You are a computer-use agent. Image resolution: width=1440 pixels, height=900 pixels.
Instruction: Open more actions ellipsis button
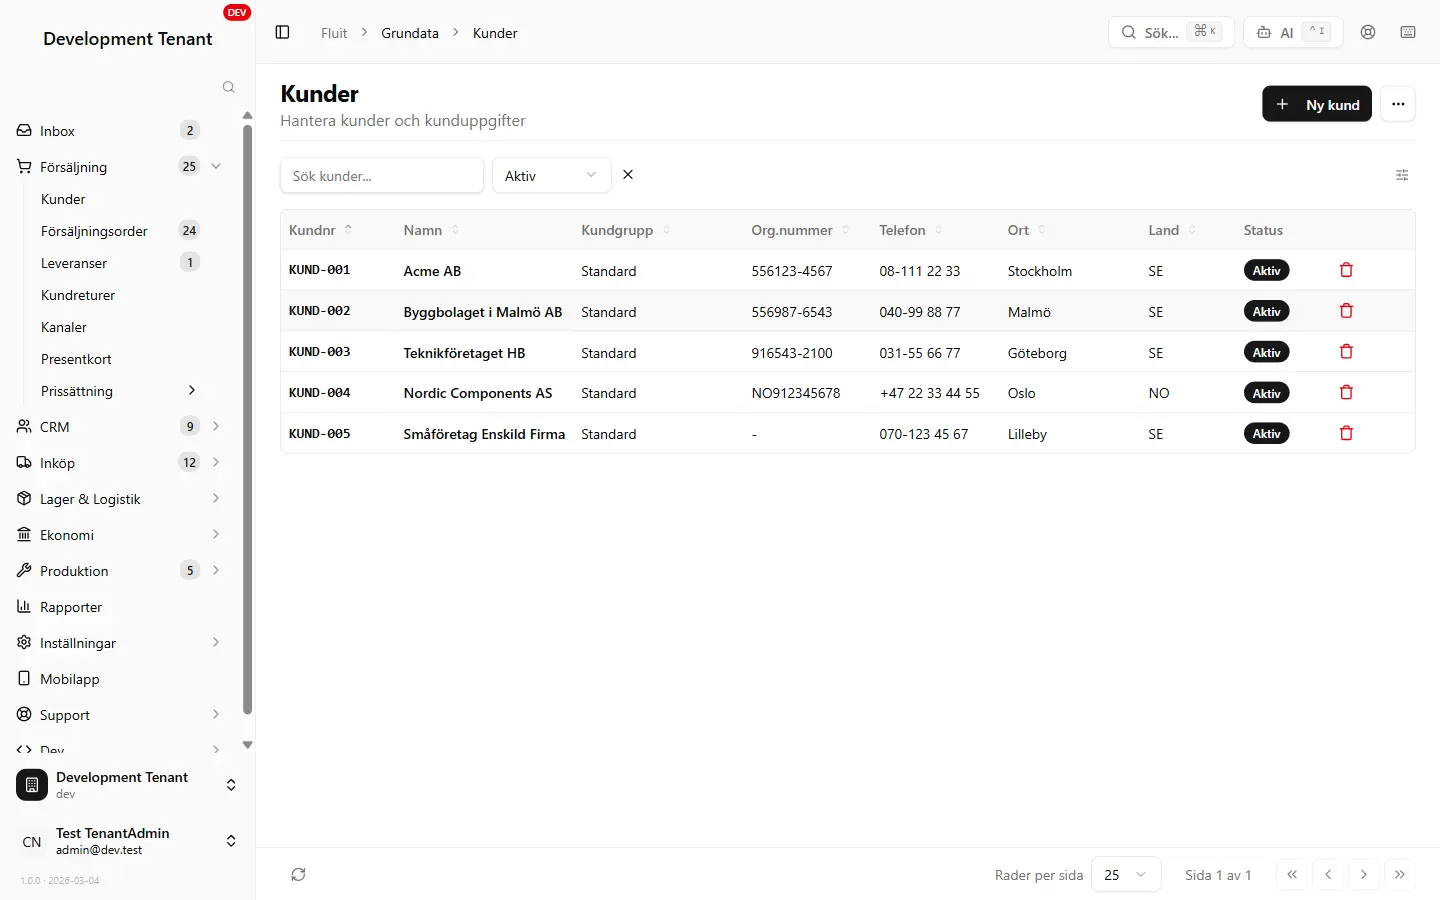tap(1398, 104)
